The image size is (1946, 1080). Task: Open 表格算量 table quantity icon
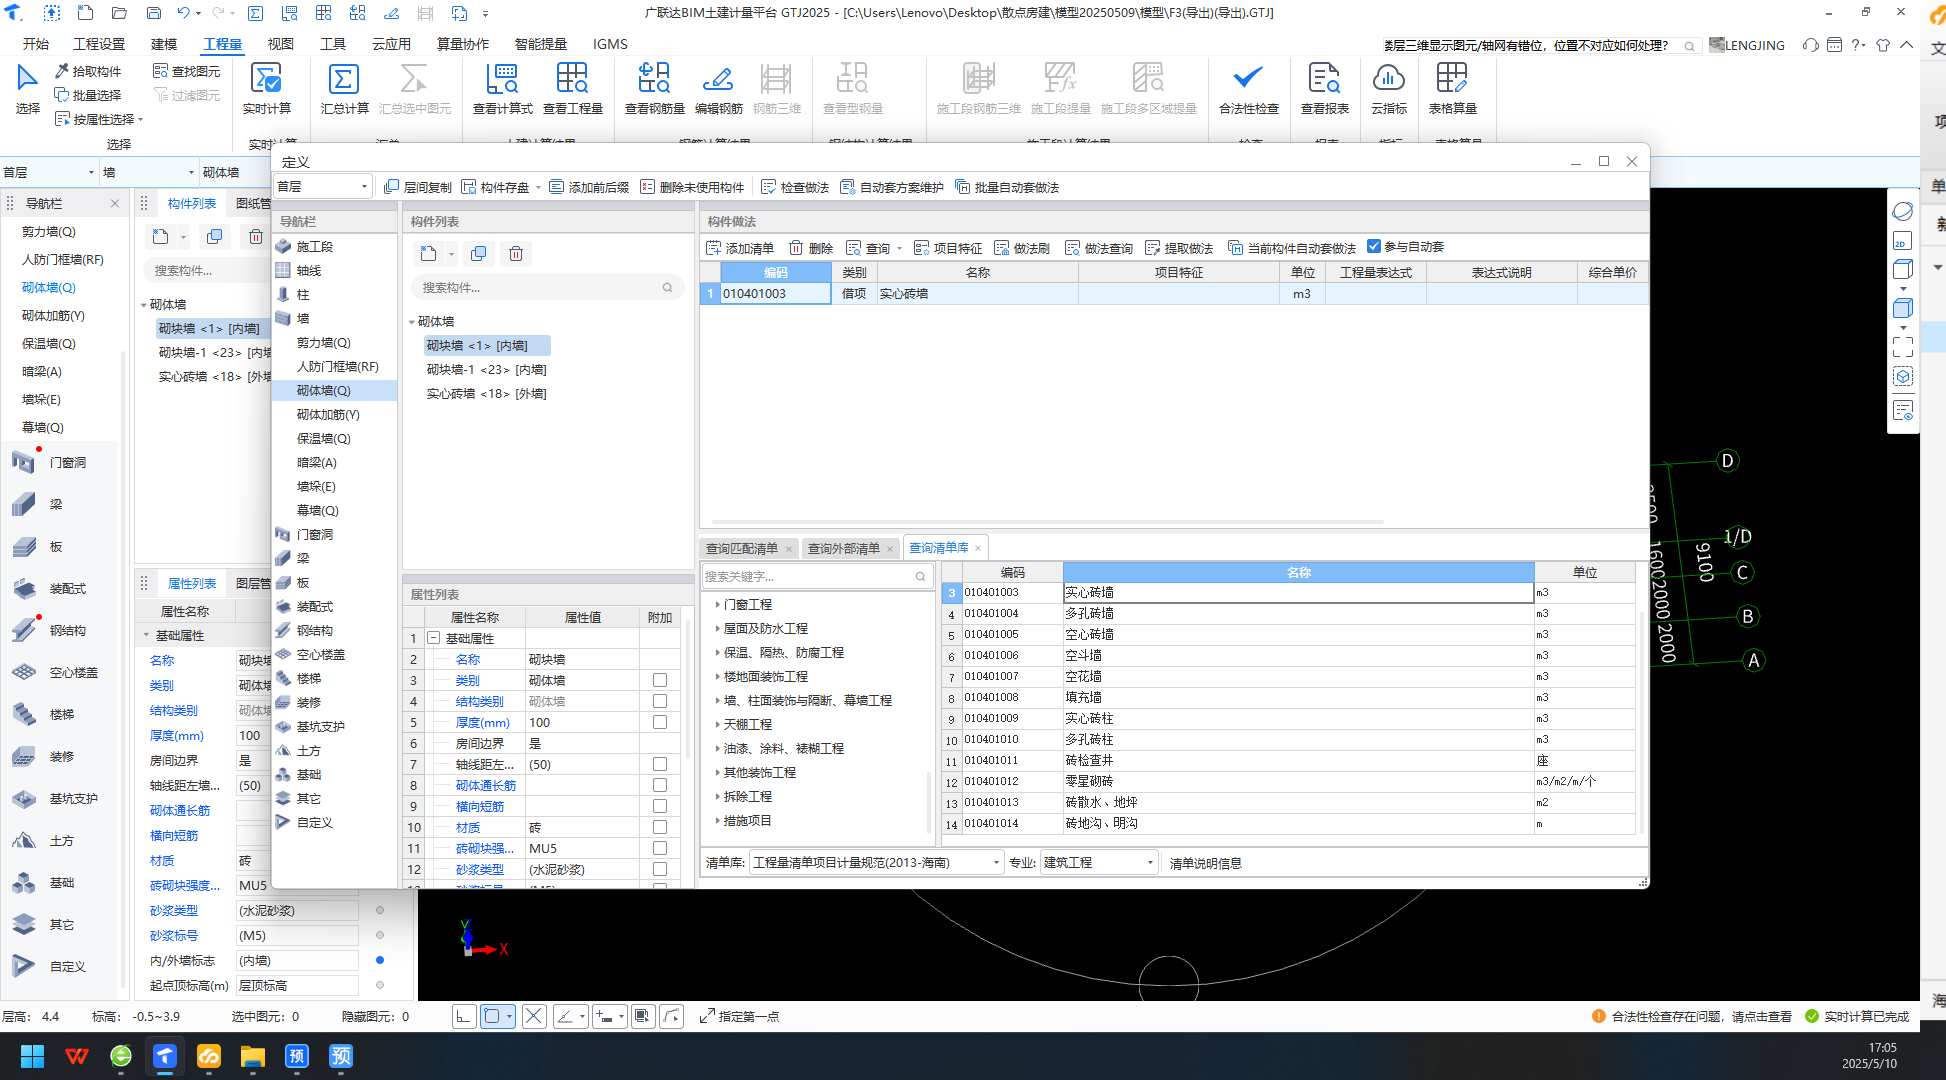(x=1452, y=88)
